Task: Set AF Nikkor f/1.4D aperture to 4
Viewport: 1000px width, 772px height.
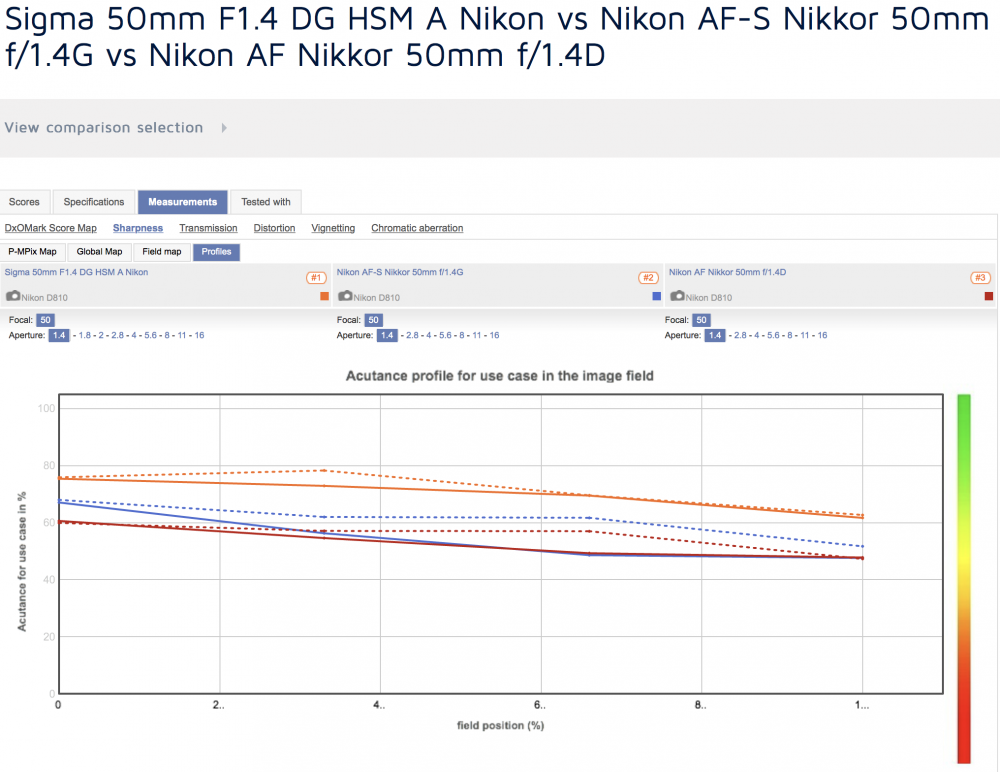Action: click(757, 335)
